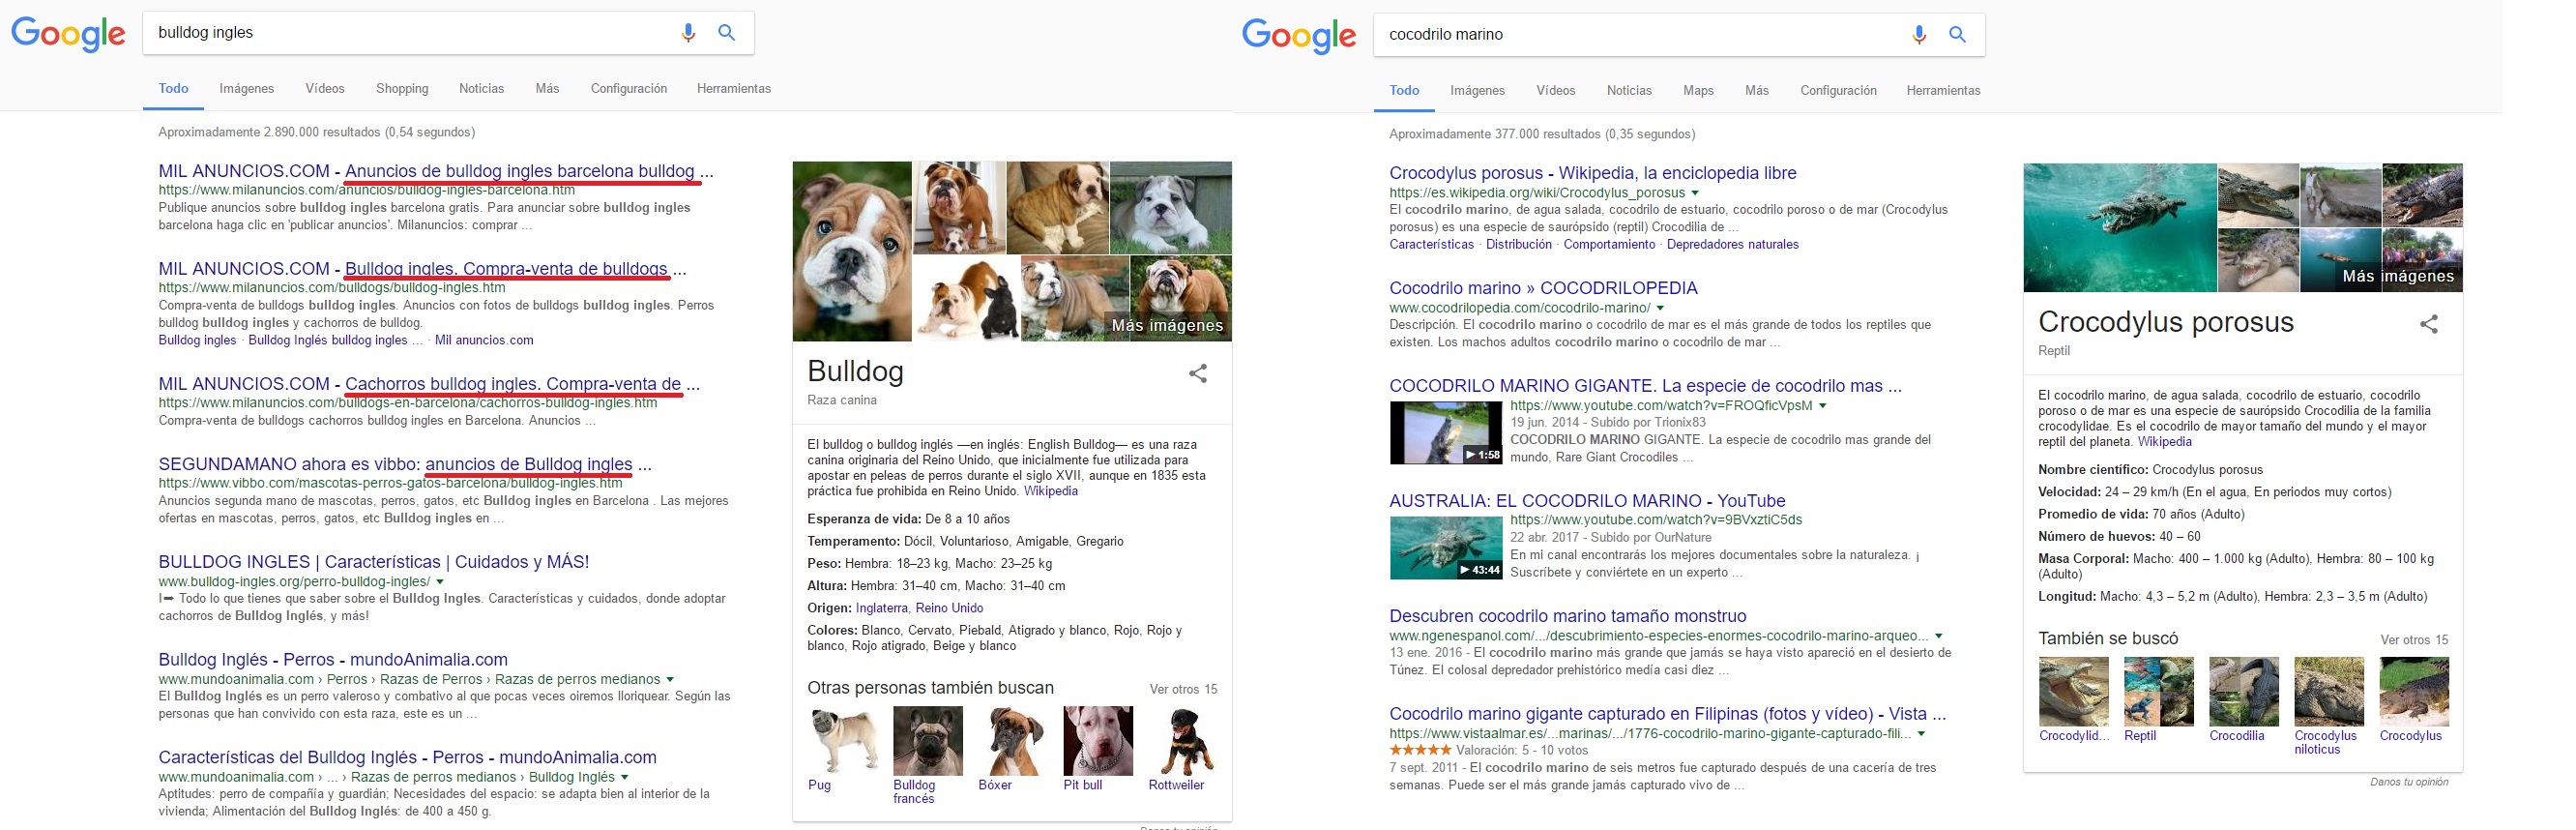Click Mil anuncios.com sitelink

[484, 340]
